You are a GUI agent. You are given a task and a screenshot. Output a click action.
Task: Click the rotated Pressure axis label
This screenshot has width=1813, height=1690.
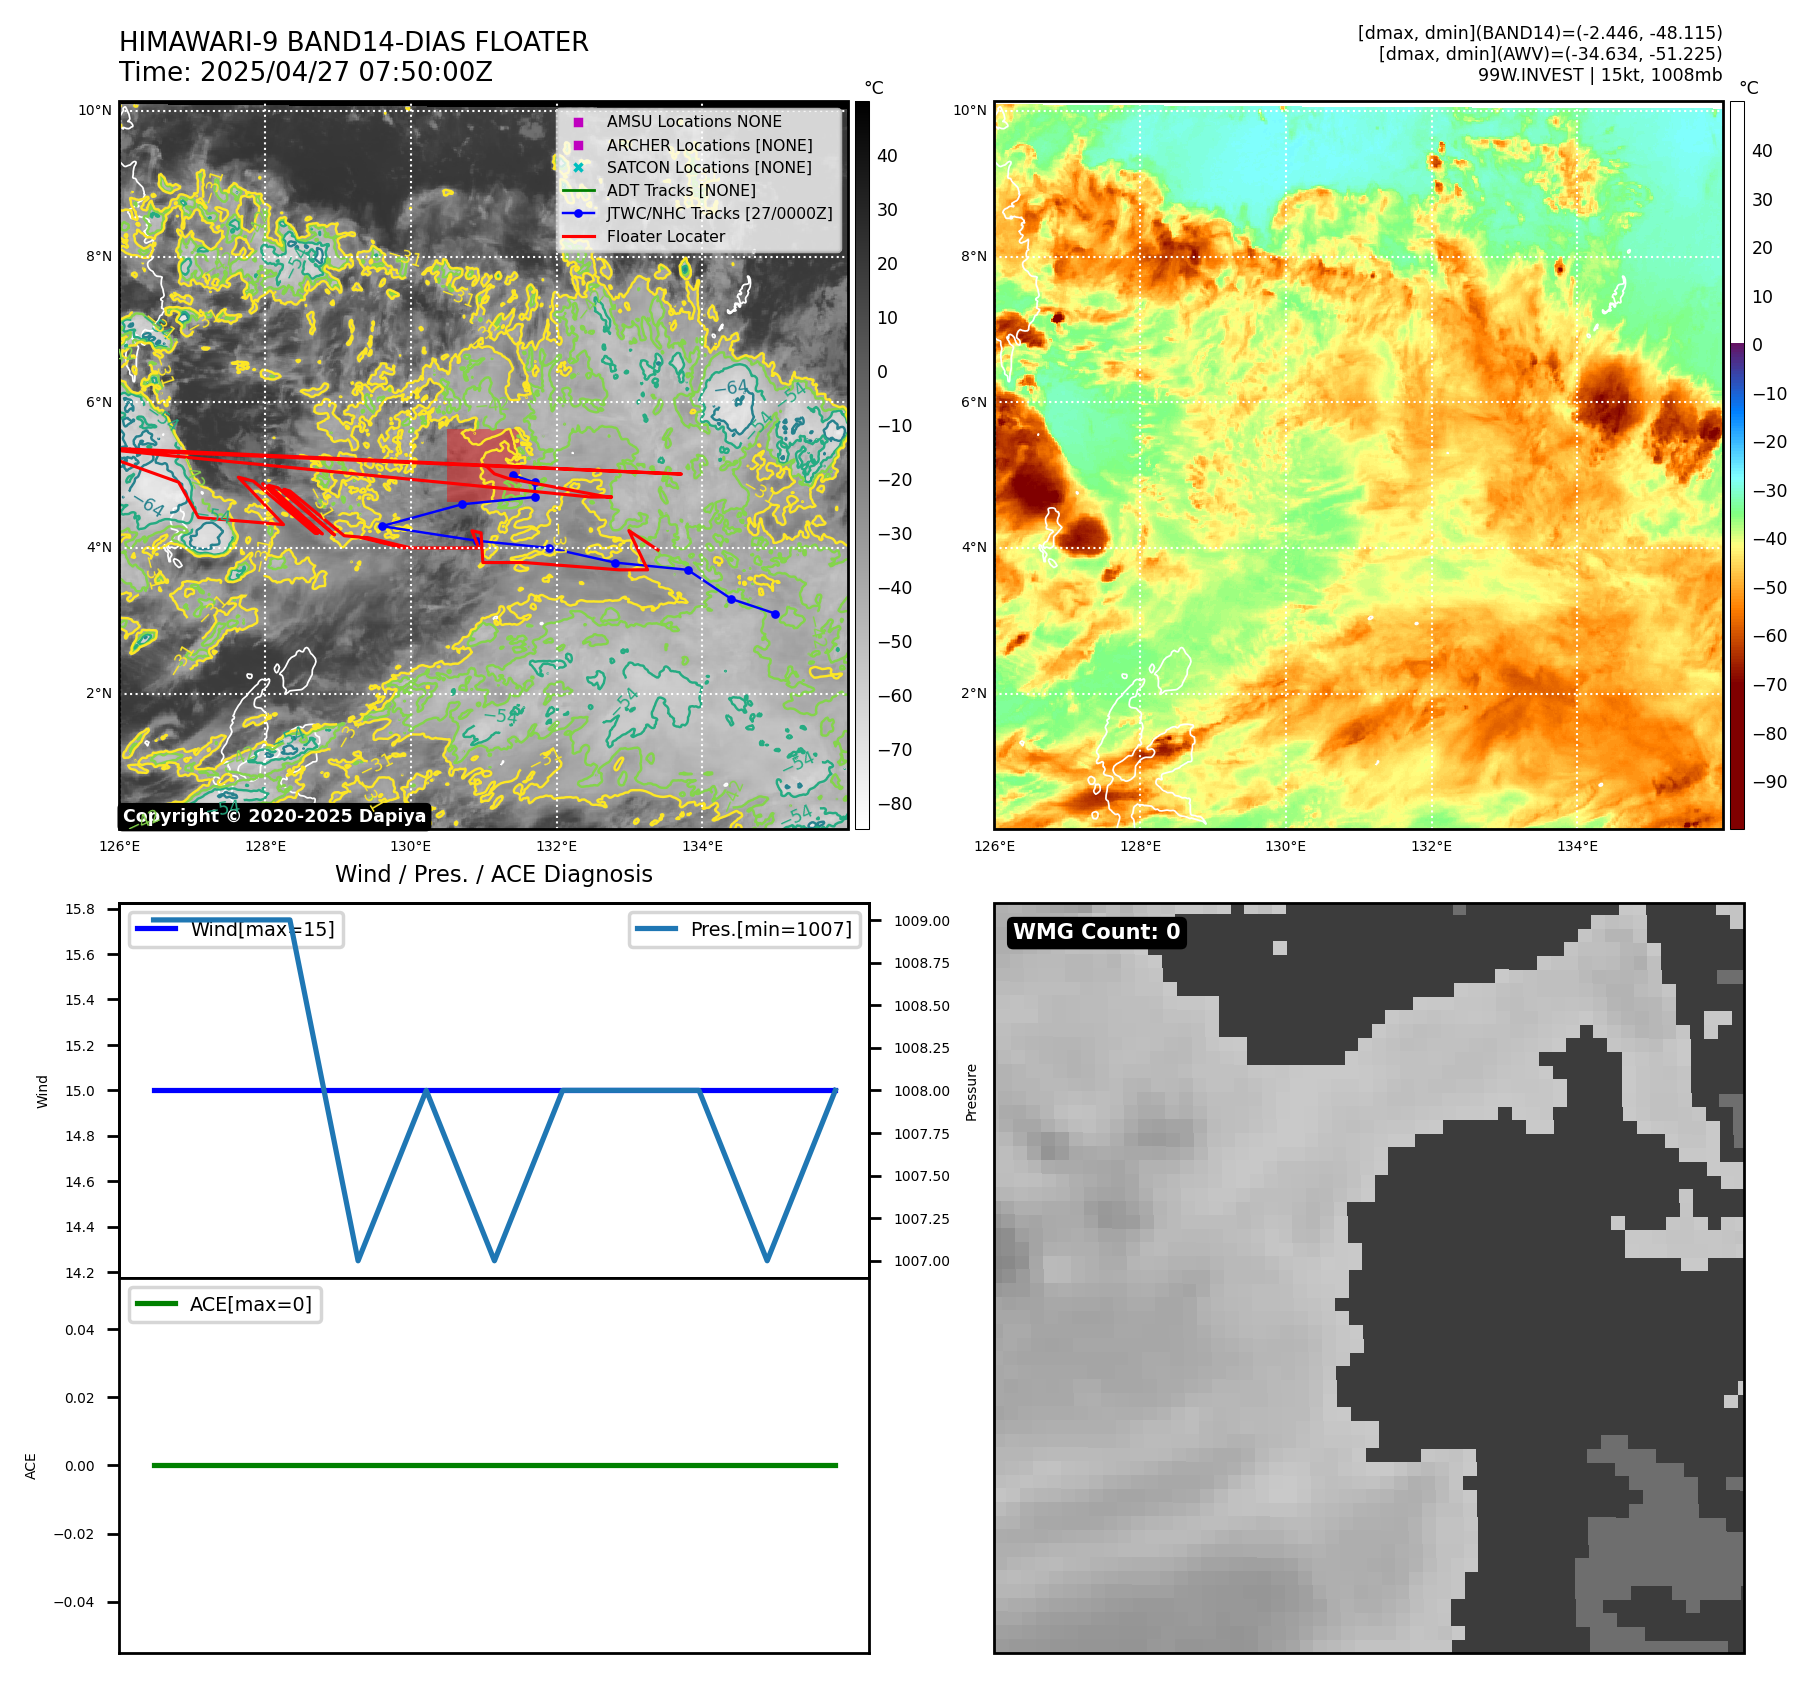[971, 1092]
